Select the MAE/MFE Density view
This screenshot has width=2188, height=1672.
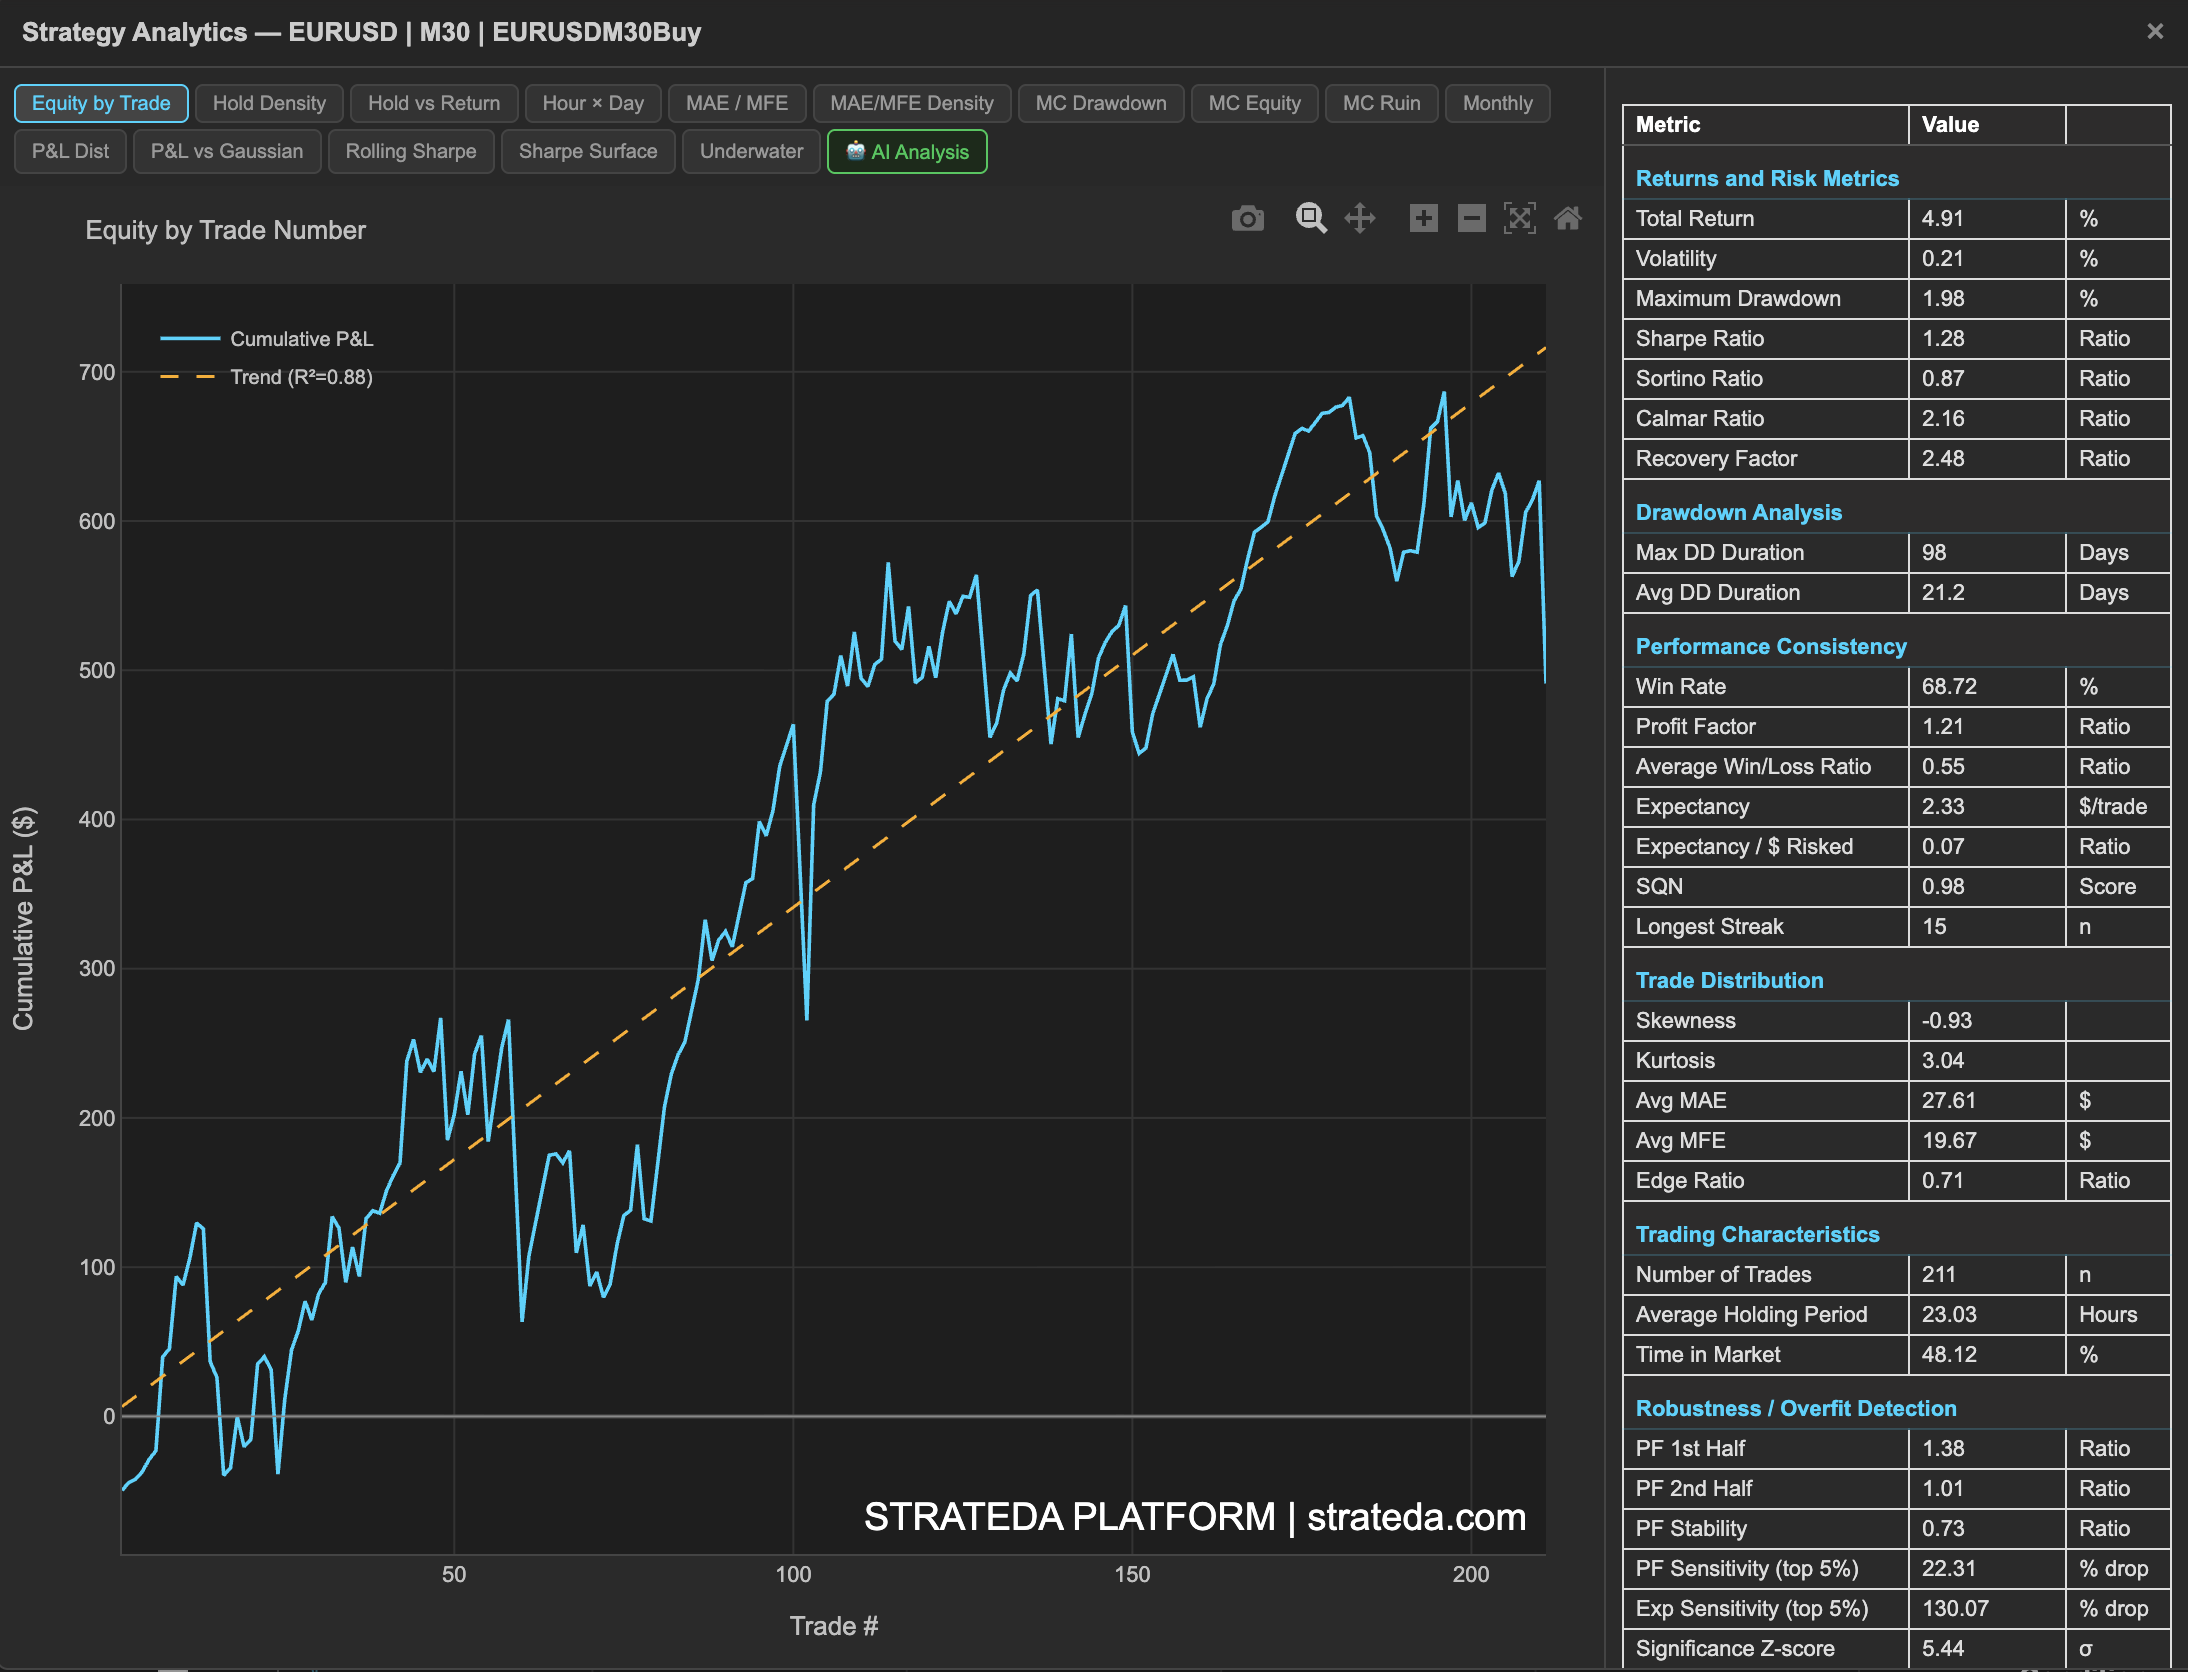(x=911, y=103)
